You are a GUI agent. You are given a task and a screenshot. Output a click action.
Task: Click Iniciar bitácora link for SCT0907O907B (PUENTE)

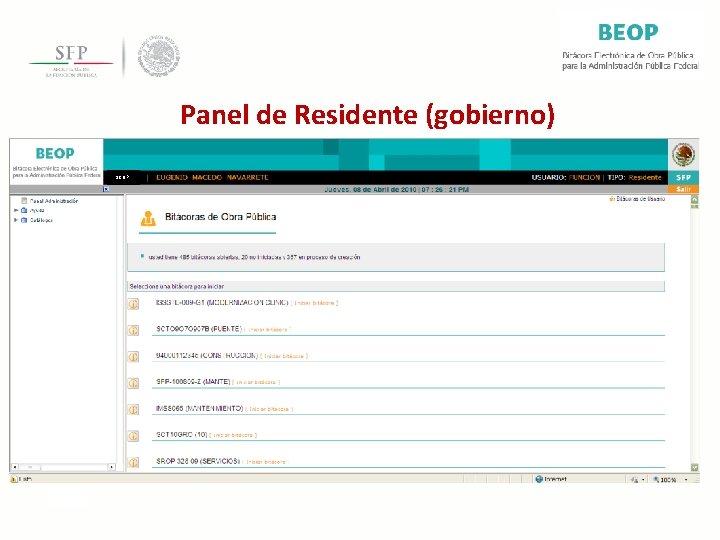[x=268, y=329]
